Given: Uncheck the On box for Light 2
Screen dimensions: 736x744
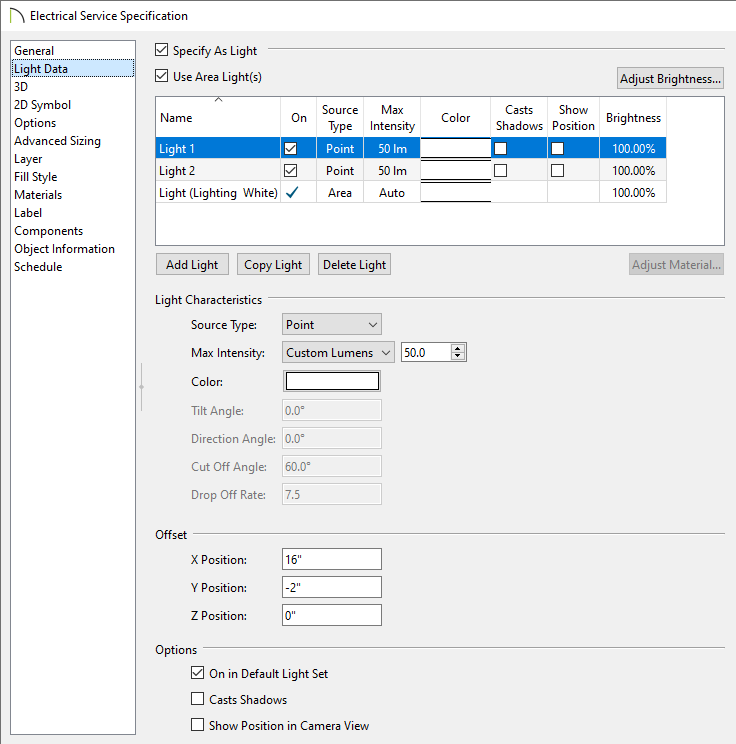Looking at the screenshot, I should [290, 170].
